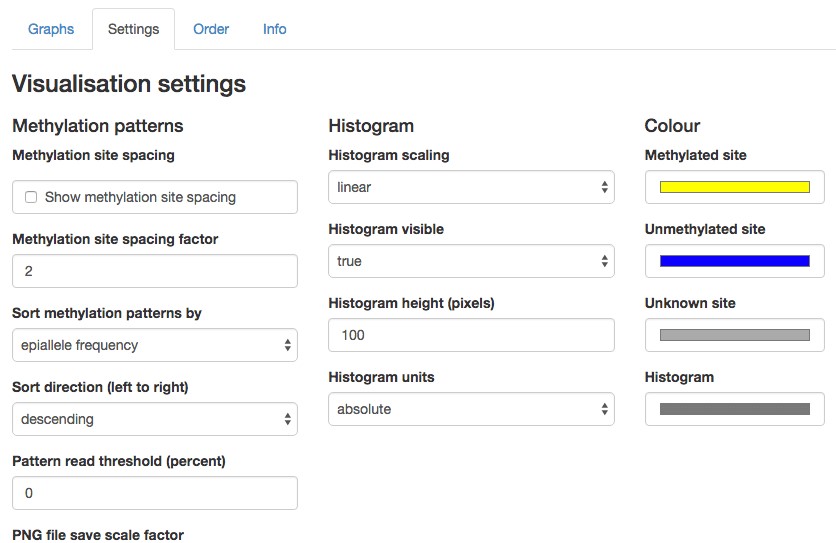
Task: Open the blue Unmethylated site colour swatch
Action: 734,261
